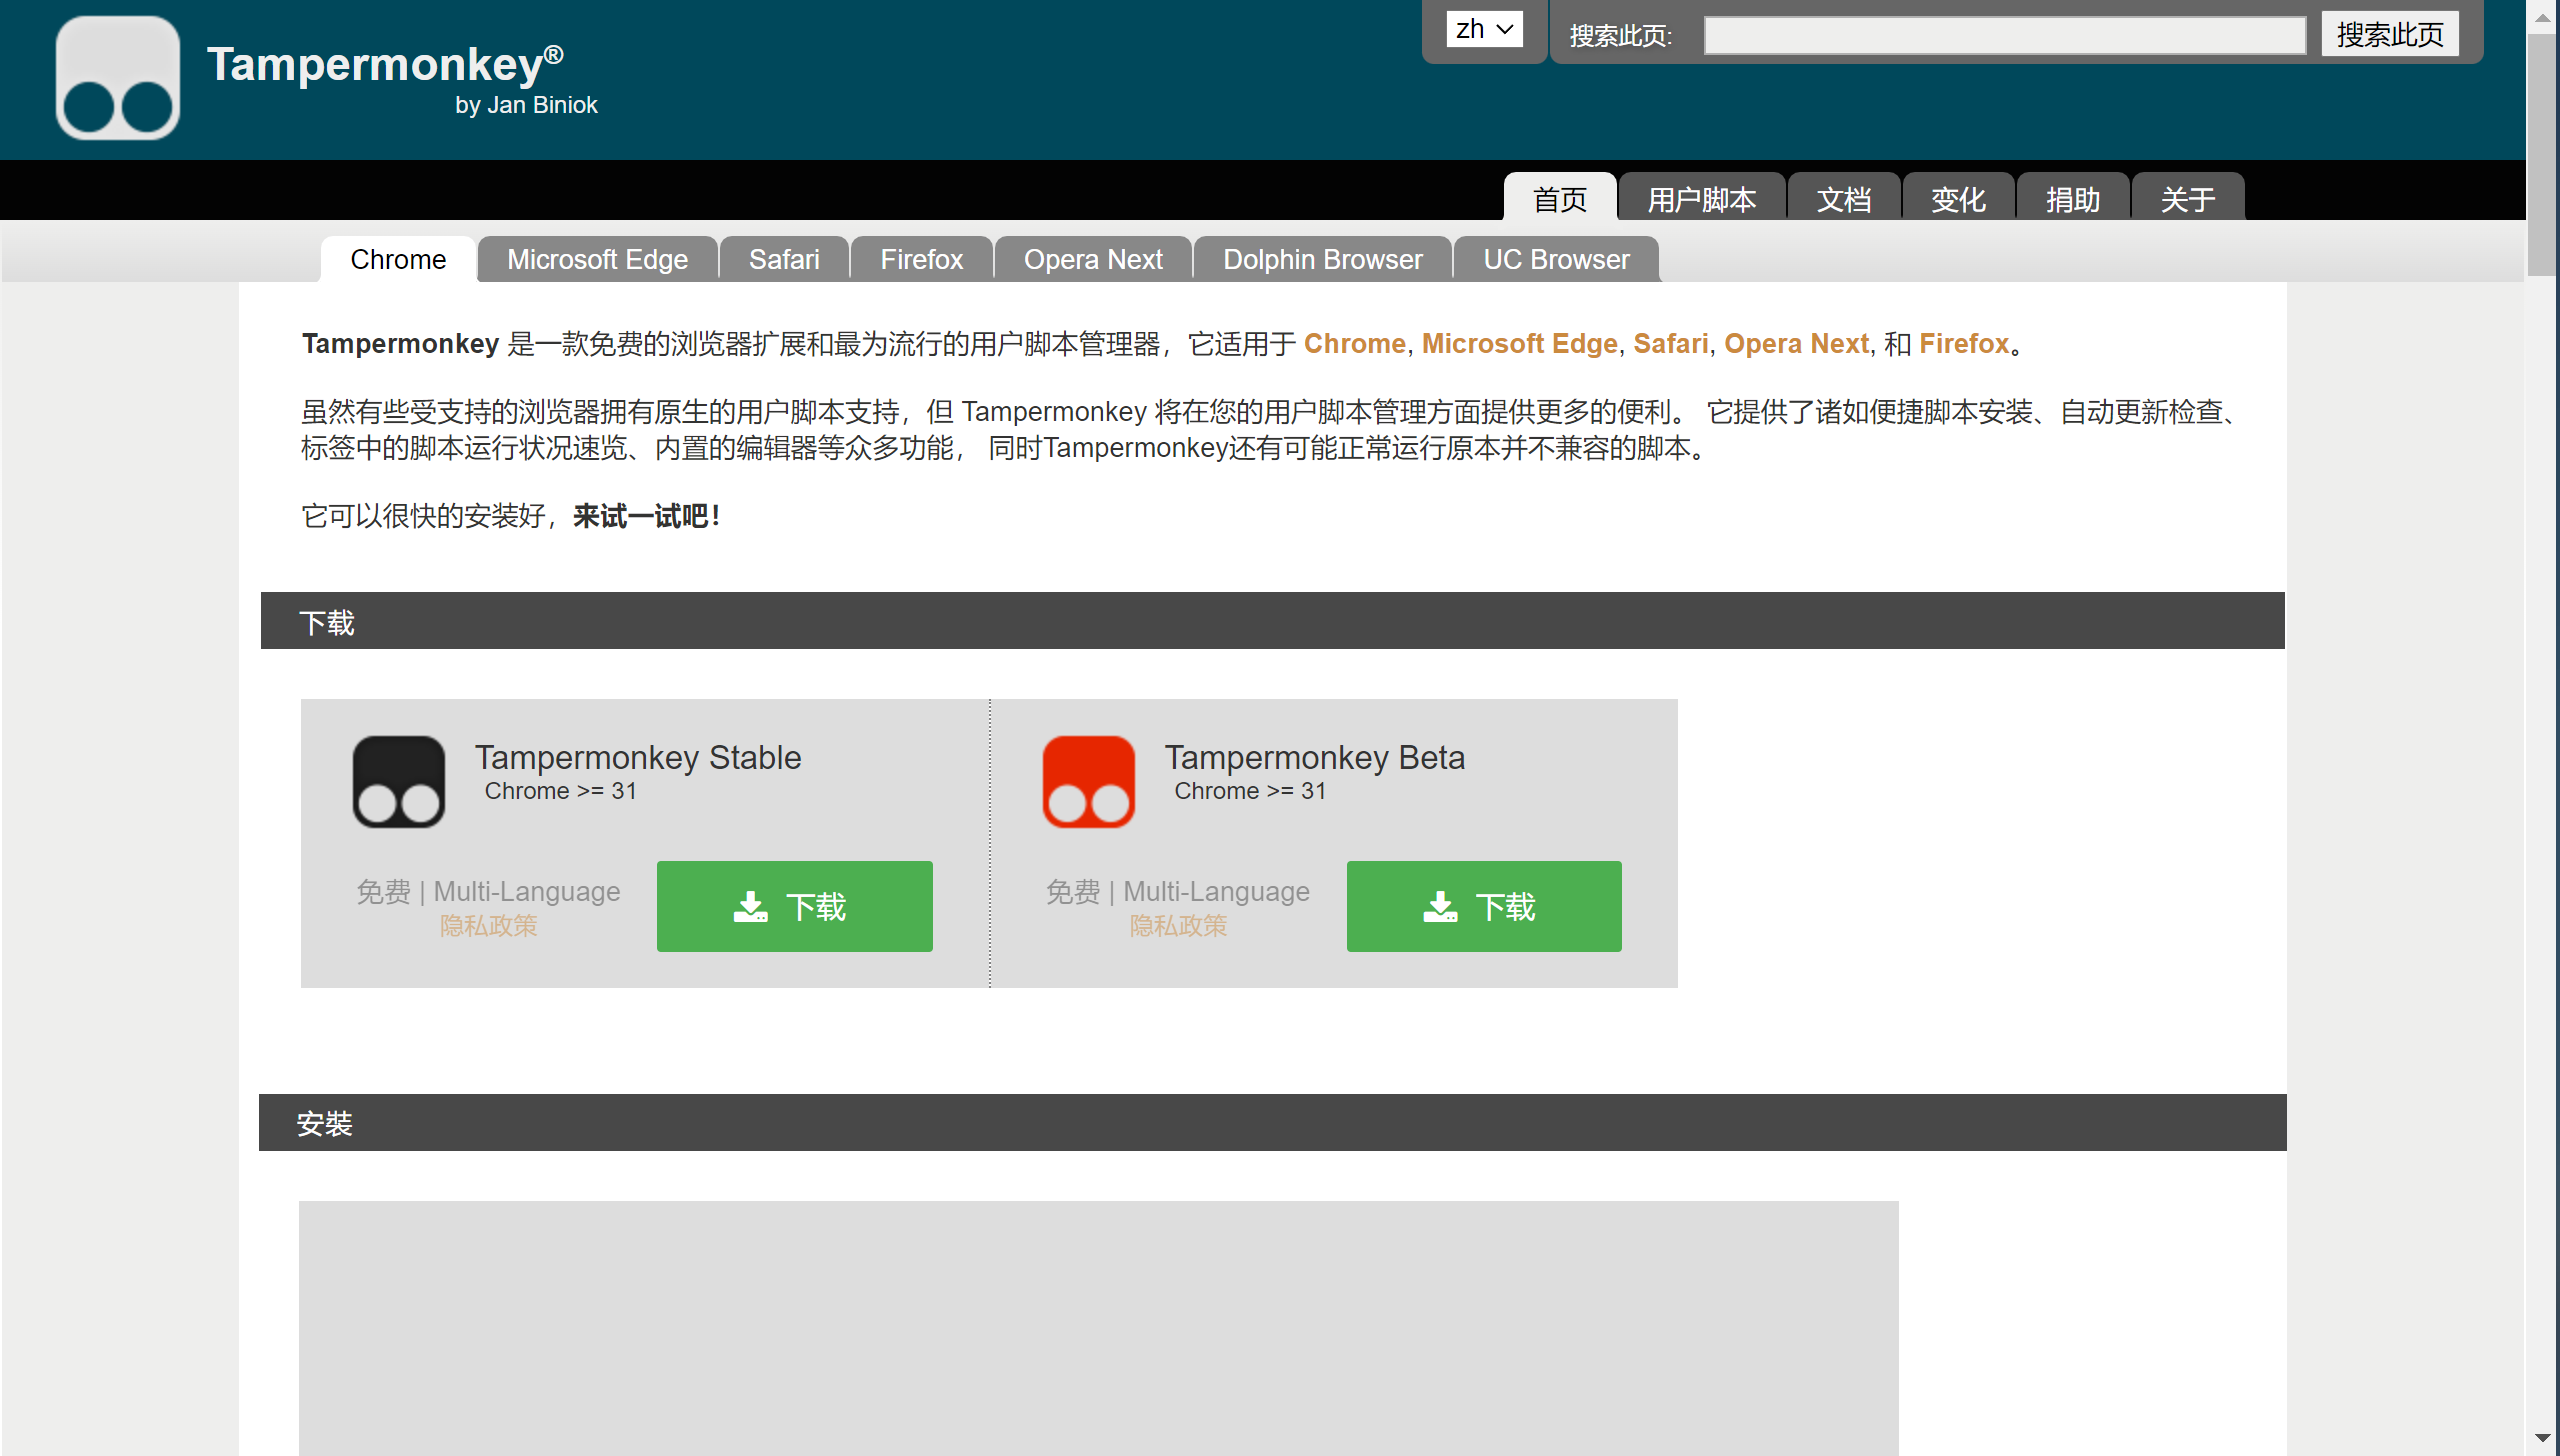
Task: Open 隐私政策 link under Tampermonkey Stable
Action: click(x=489, y=926)
